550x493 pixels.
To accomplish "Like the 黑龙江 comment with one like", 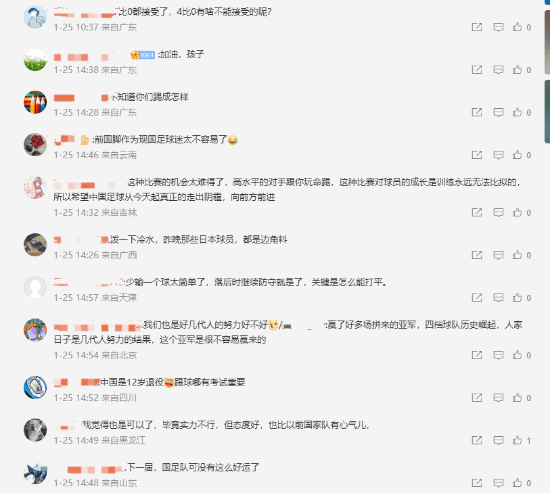I will (x=517, y=440).
